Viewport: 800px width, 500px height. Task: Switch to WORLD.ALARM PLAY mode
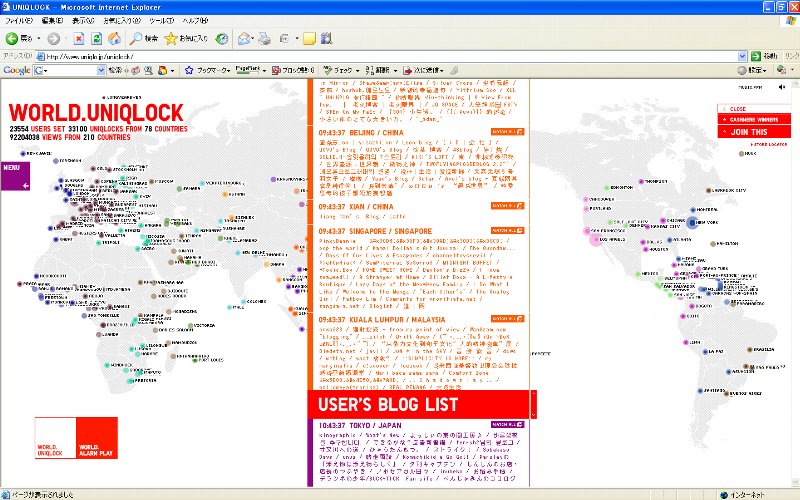[97, 438]
